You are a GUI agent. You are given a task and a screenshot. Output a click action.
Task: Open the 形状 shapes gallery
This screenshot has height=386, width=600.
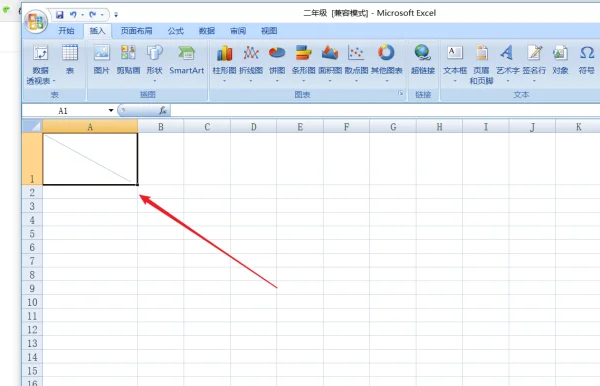(x=155, y=63)
